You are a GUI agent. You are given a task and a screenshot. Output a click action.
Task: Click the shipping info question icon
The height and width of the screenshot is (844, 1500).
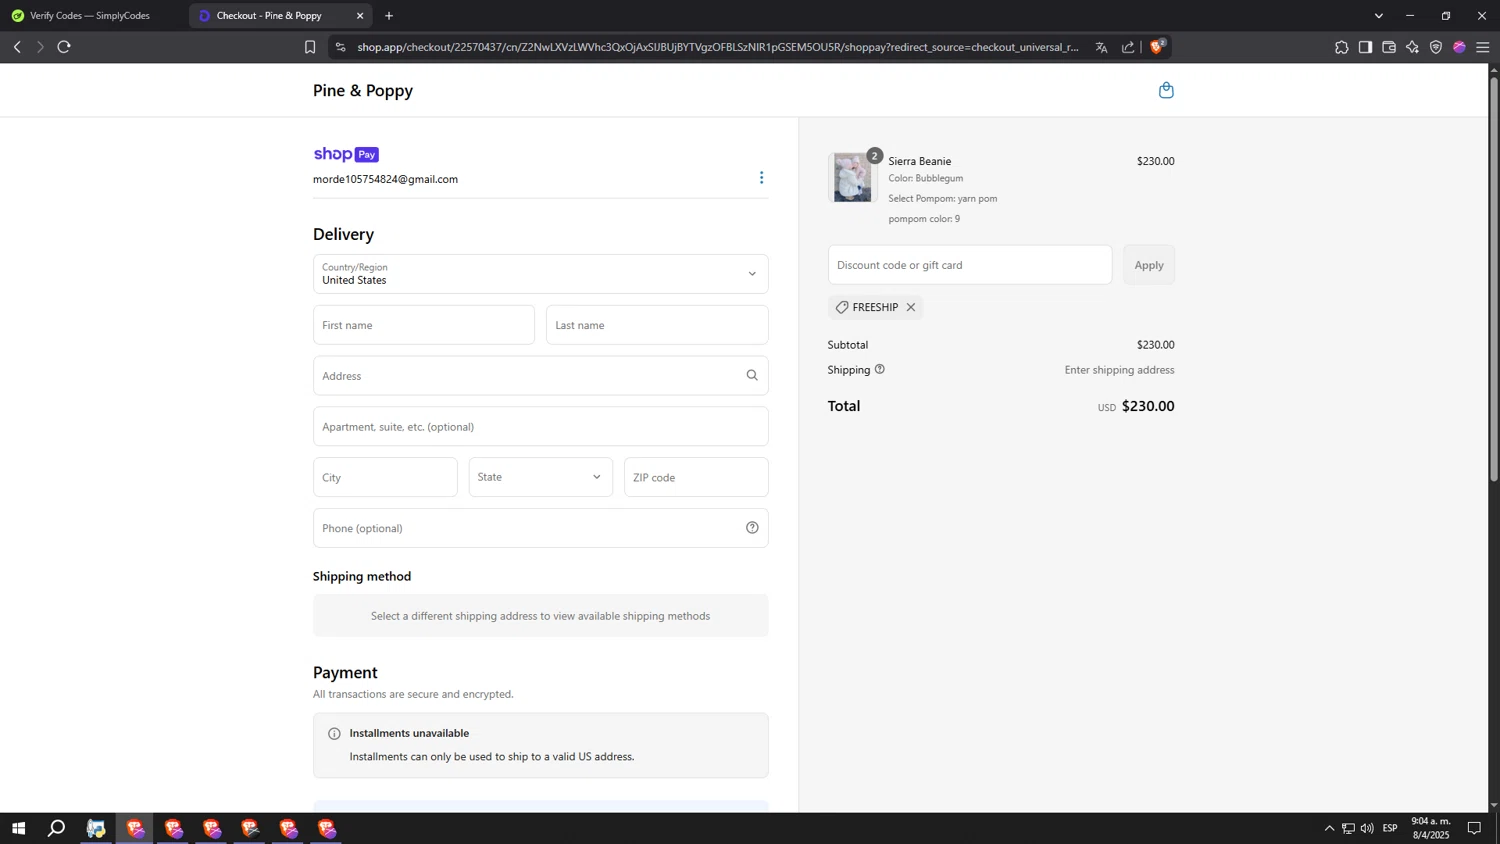pos(880,369)
